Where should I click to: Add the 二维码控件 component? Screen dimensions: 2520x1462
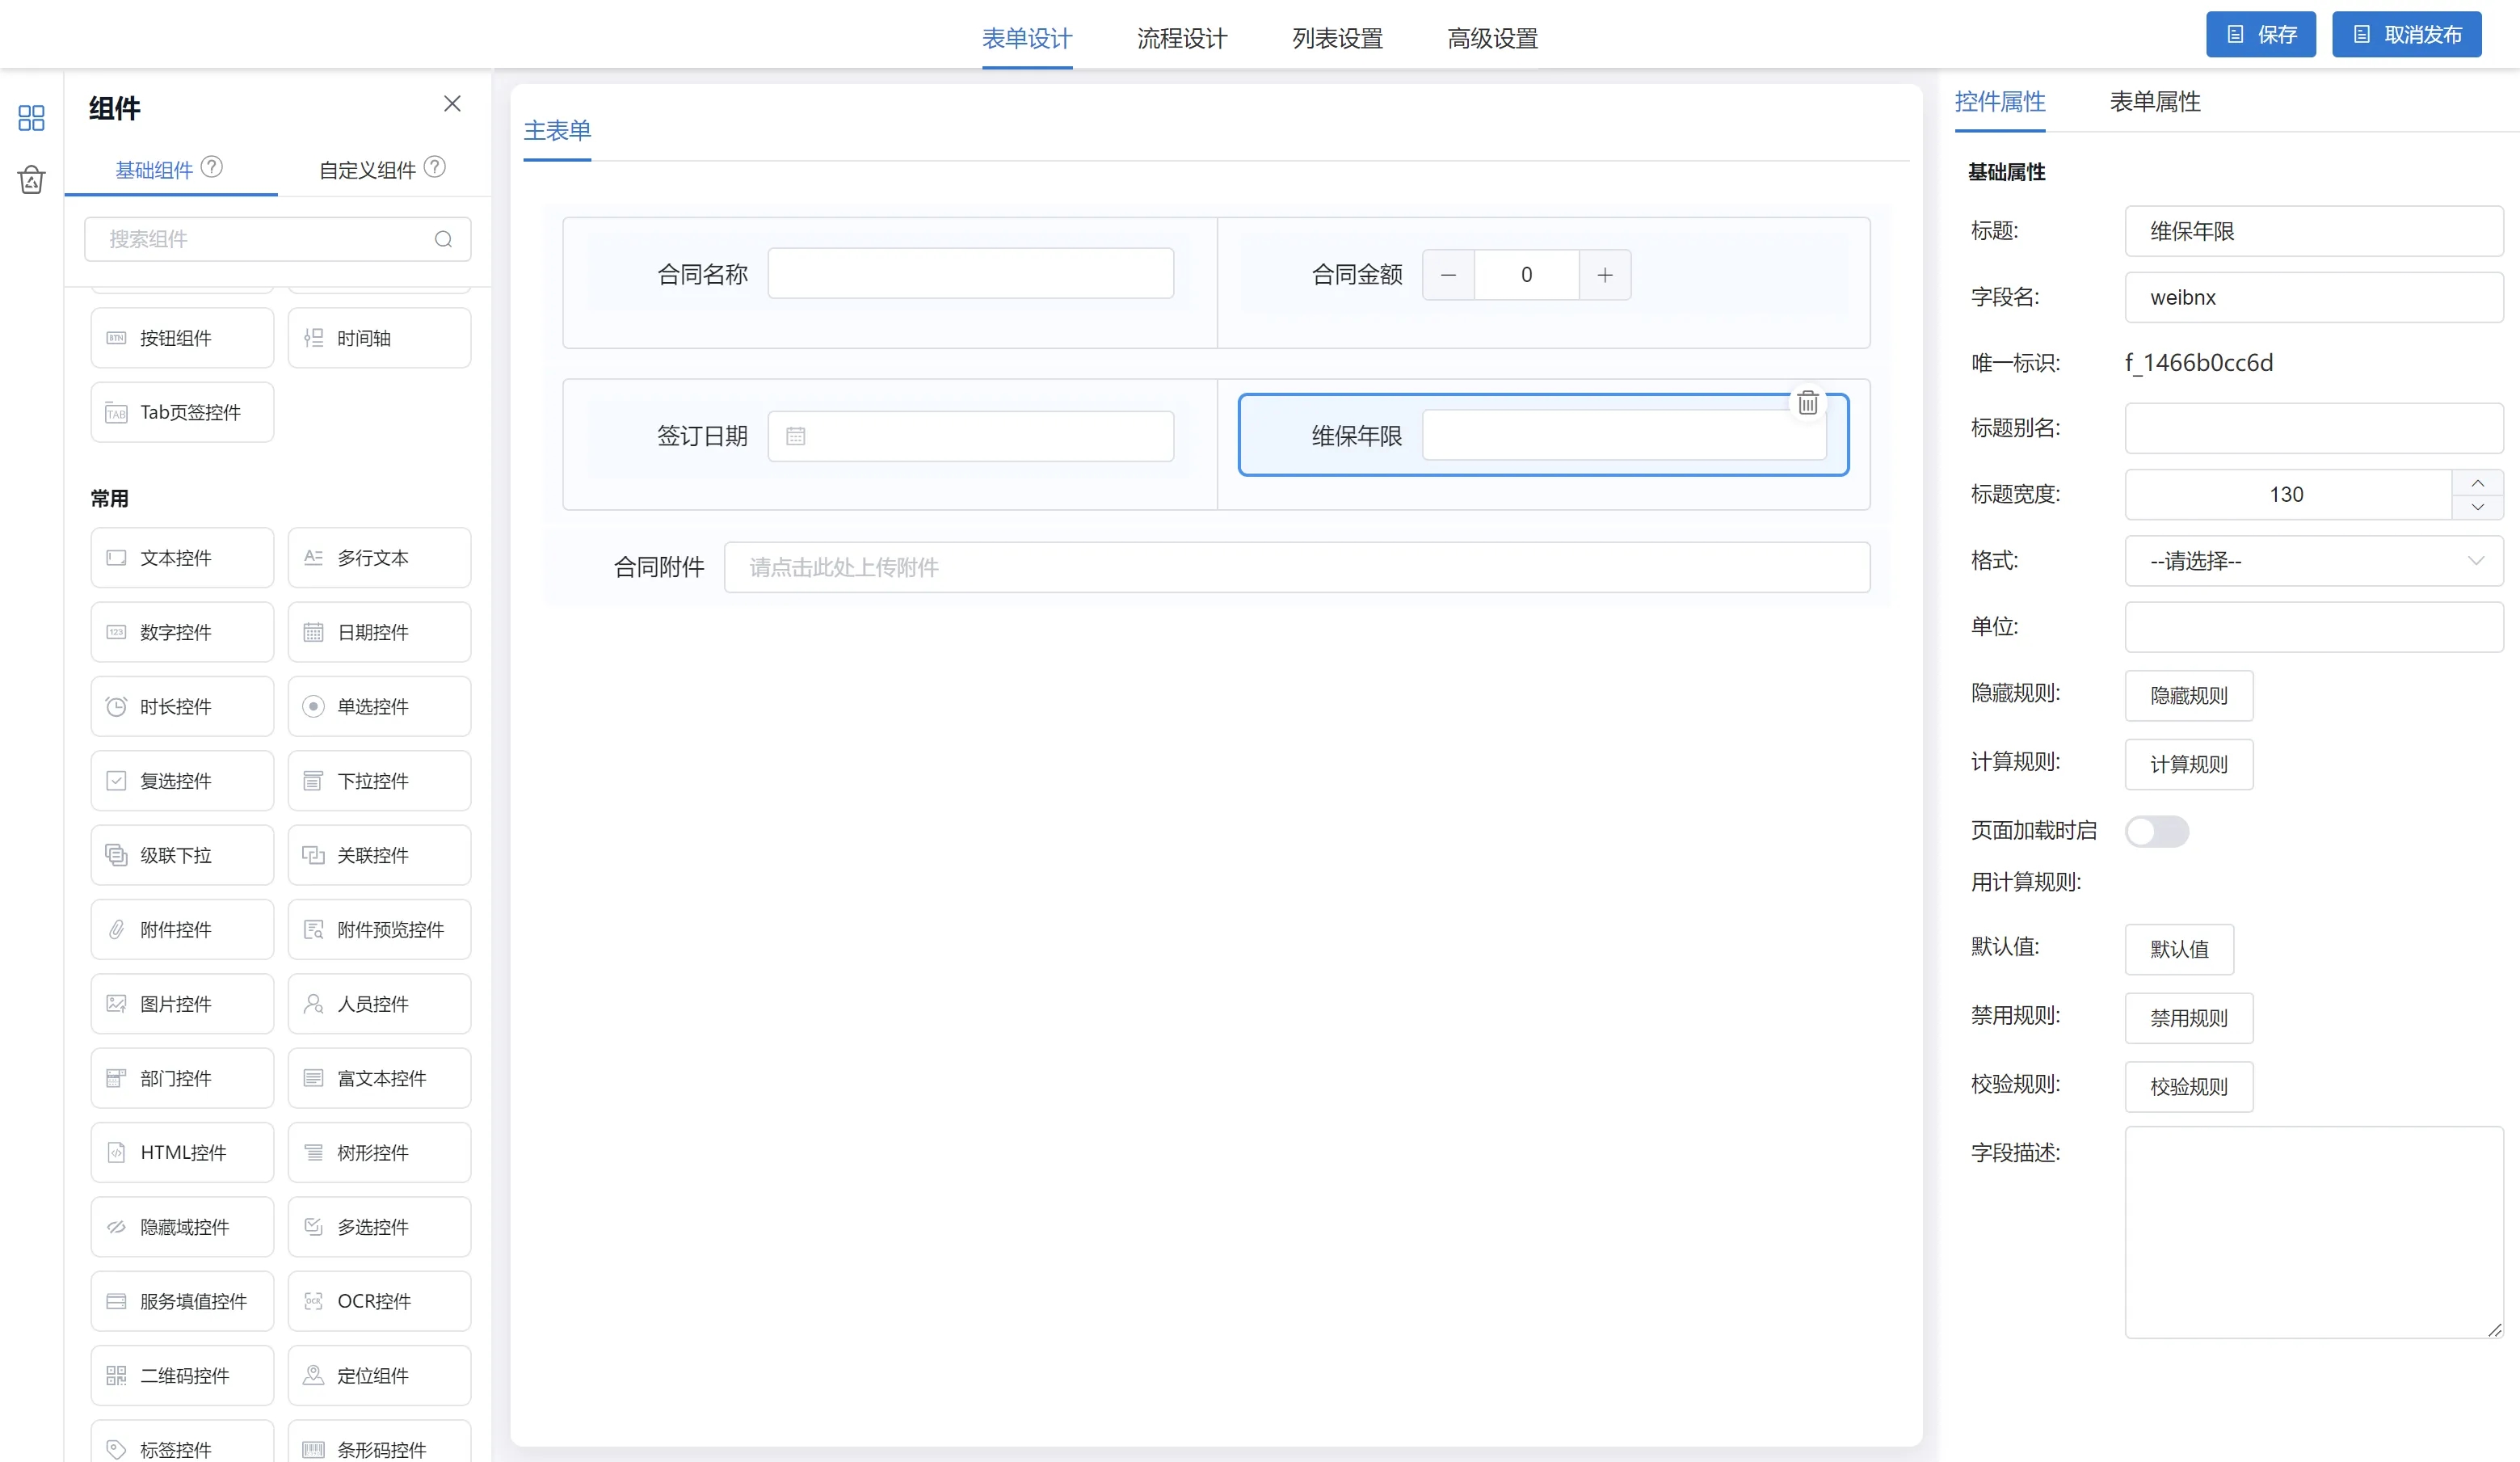[x=182, y=1375]
